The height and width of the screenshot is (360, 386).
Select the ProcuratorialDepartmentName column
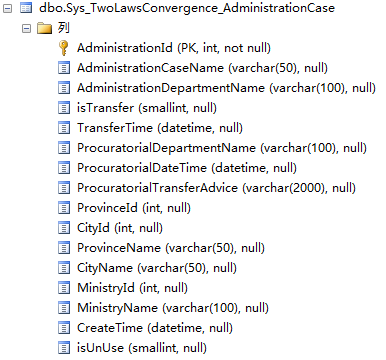222,148
